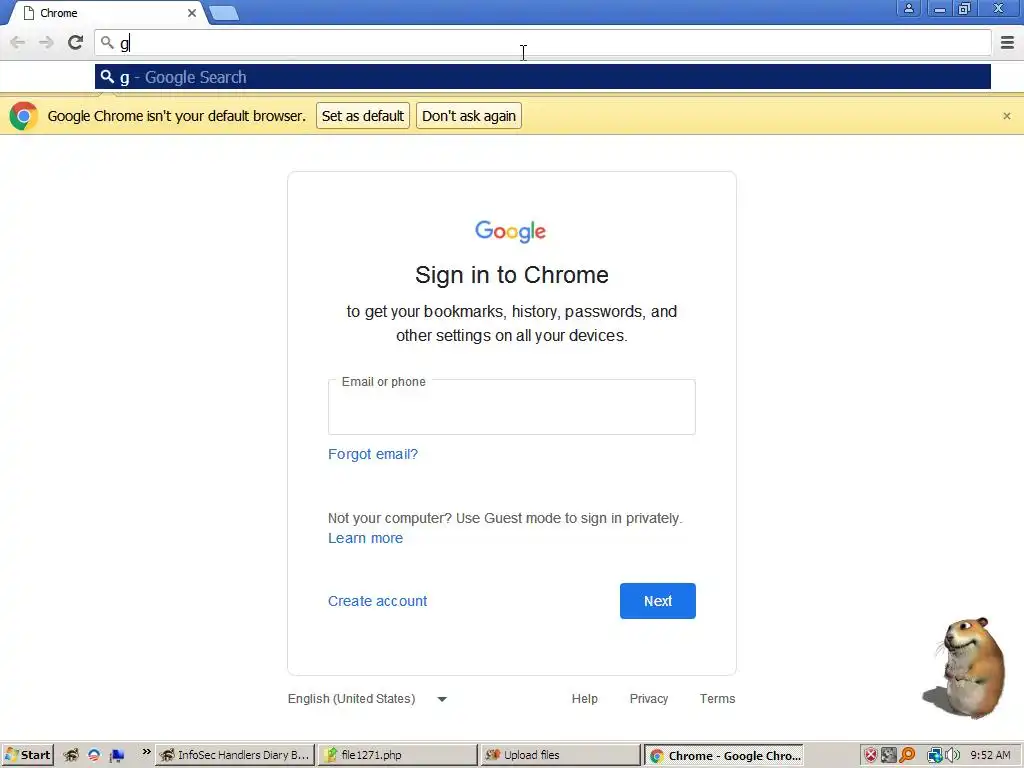Click the show desktop quick launch icon

coord(117,756)
